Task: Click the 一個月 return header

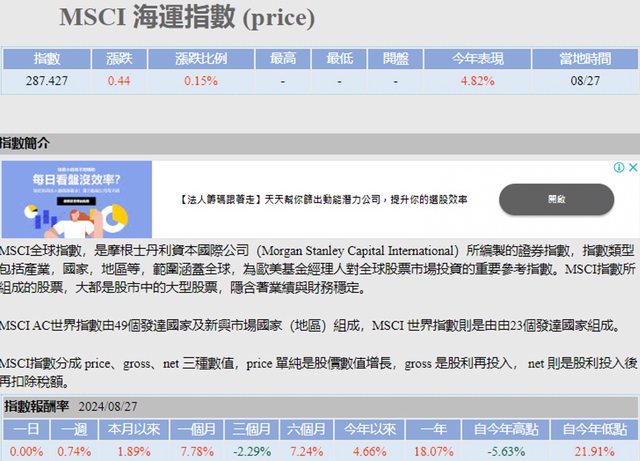Action: [x=197, y=429]
